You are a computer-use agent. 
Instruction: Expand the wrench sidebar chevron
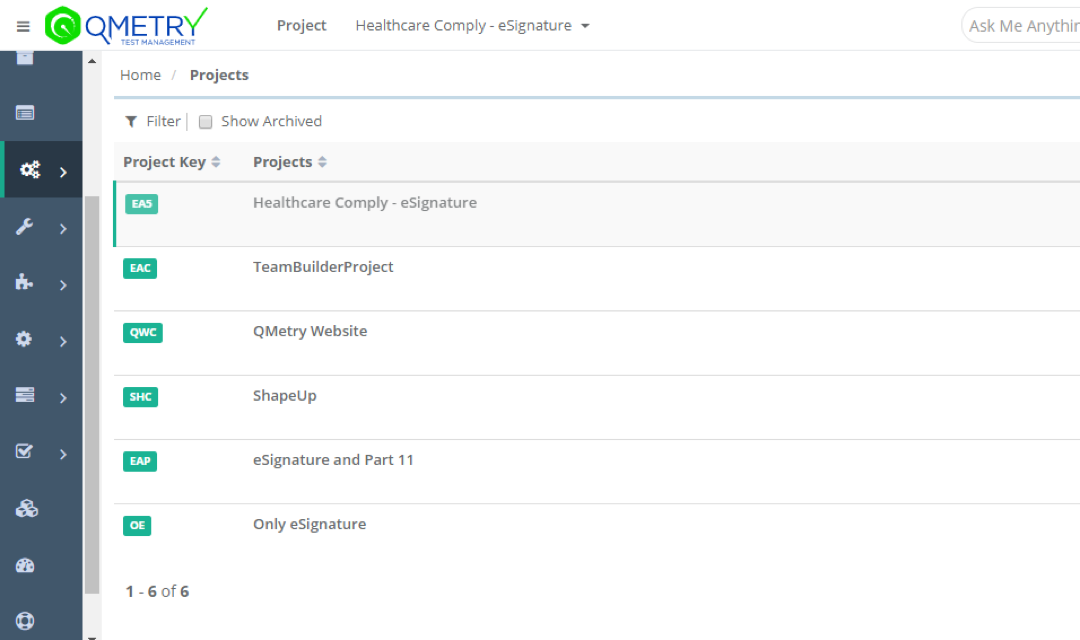[63, 229]
